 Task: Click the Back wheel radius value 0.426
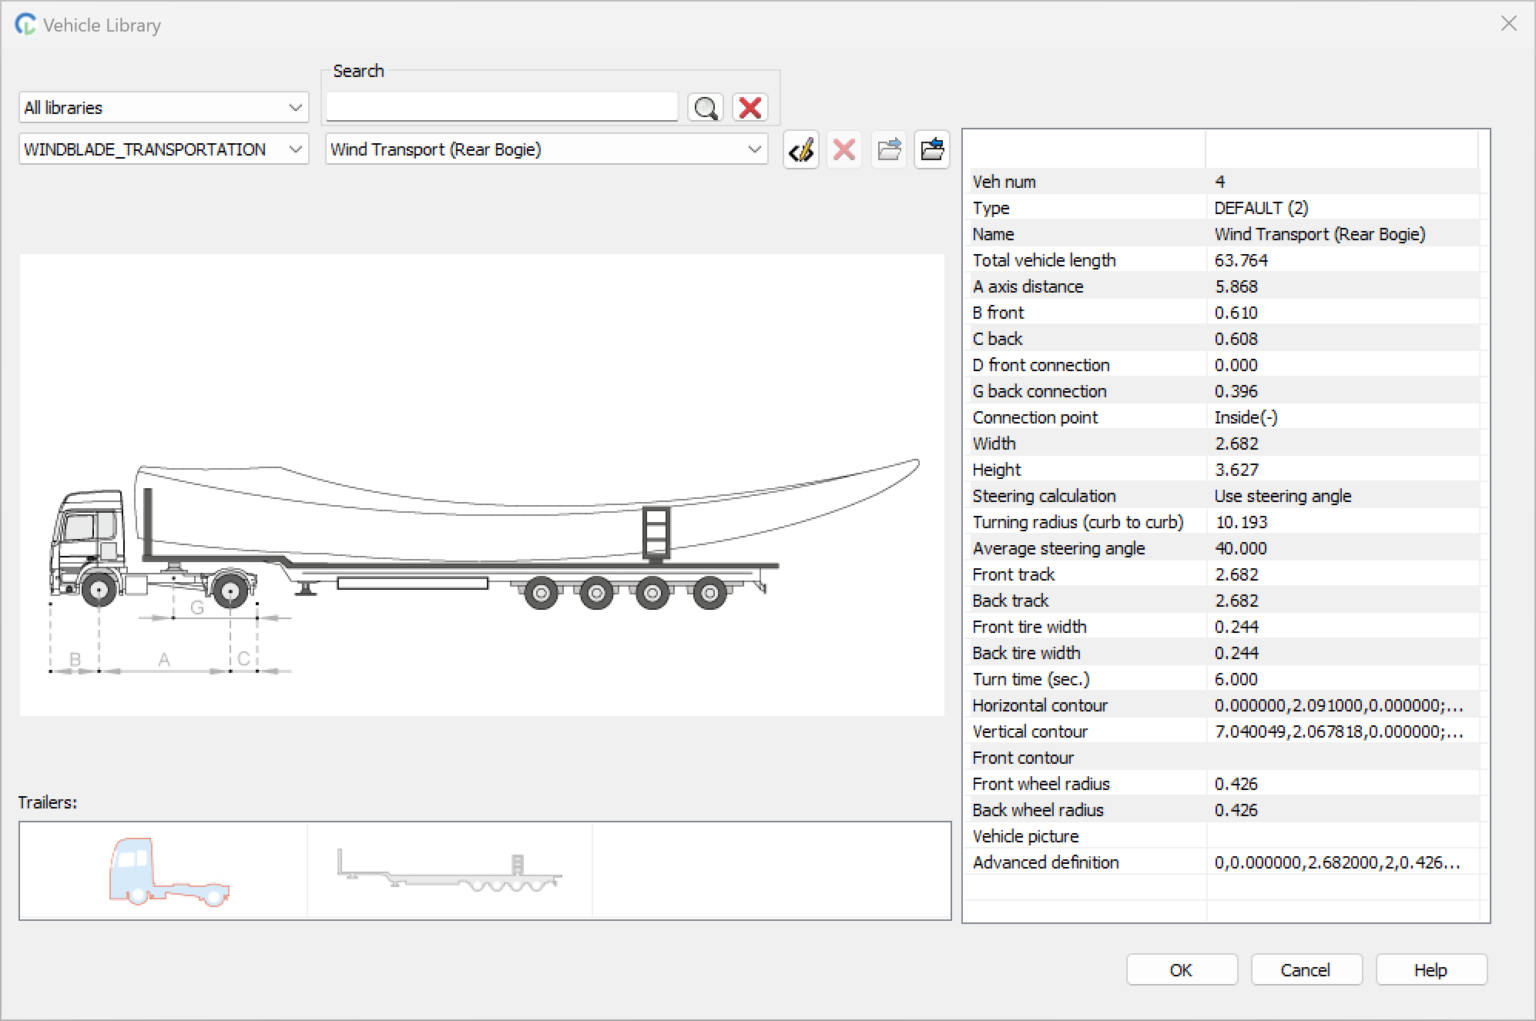click(x=1236, y=810)
